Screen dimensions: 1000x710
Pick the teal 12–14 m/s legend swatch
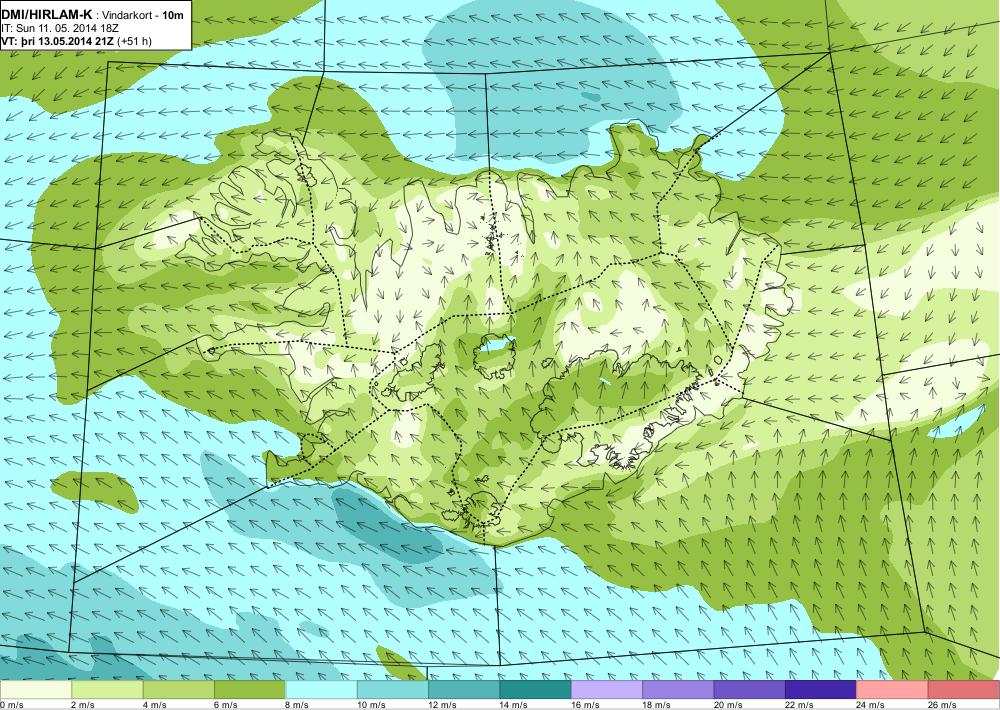pyautogui.click(x=464, y=690)
